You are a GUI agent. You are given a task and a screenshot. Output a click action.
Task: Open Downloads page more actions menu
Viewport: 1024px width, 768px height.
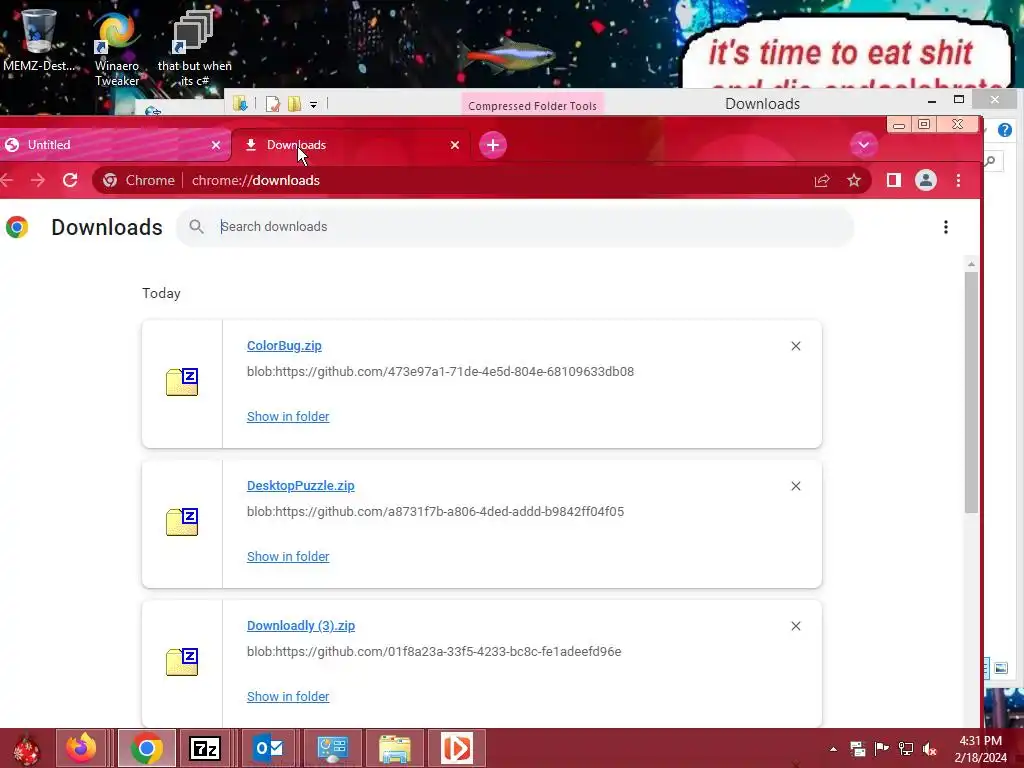[x=946, y=227]
